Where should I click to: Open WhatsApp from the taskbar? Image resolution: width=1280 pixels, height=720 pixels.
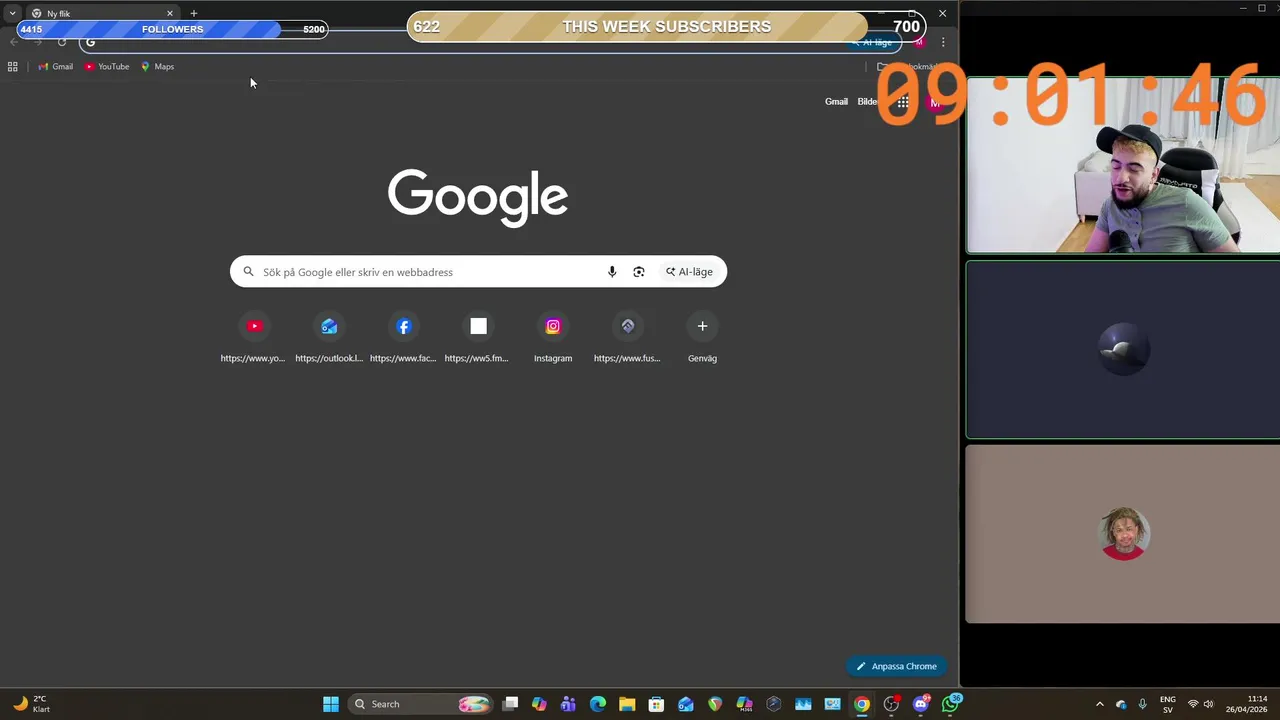(x=950, y=704)
